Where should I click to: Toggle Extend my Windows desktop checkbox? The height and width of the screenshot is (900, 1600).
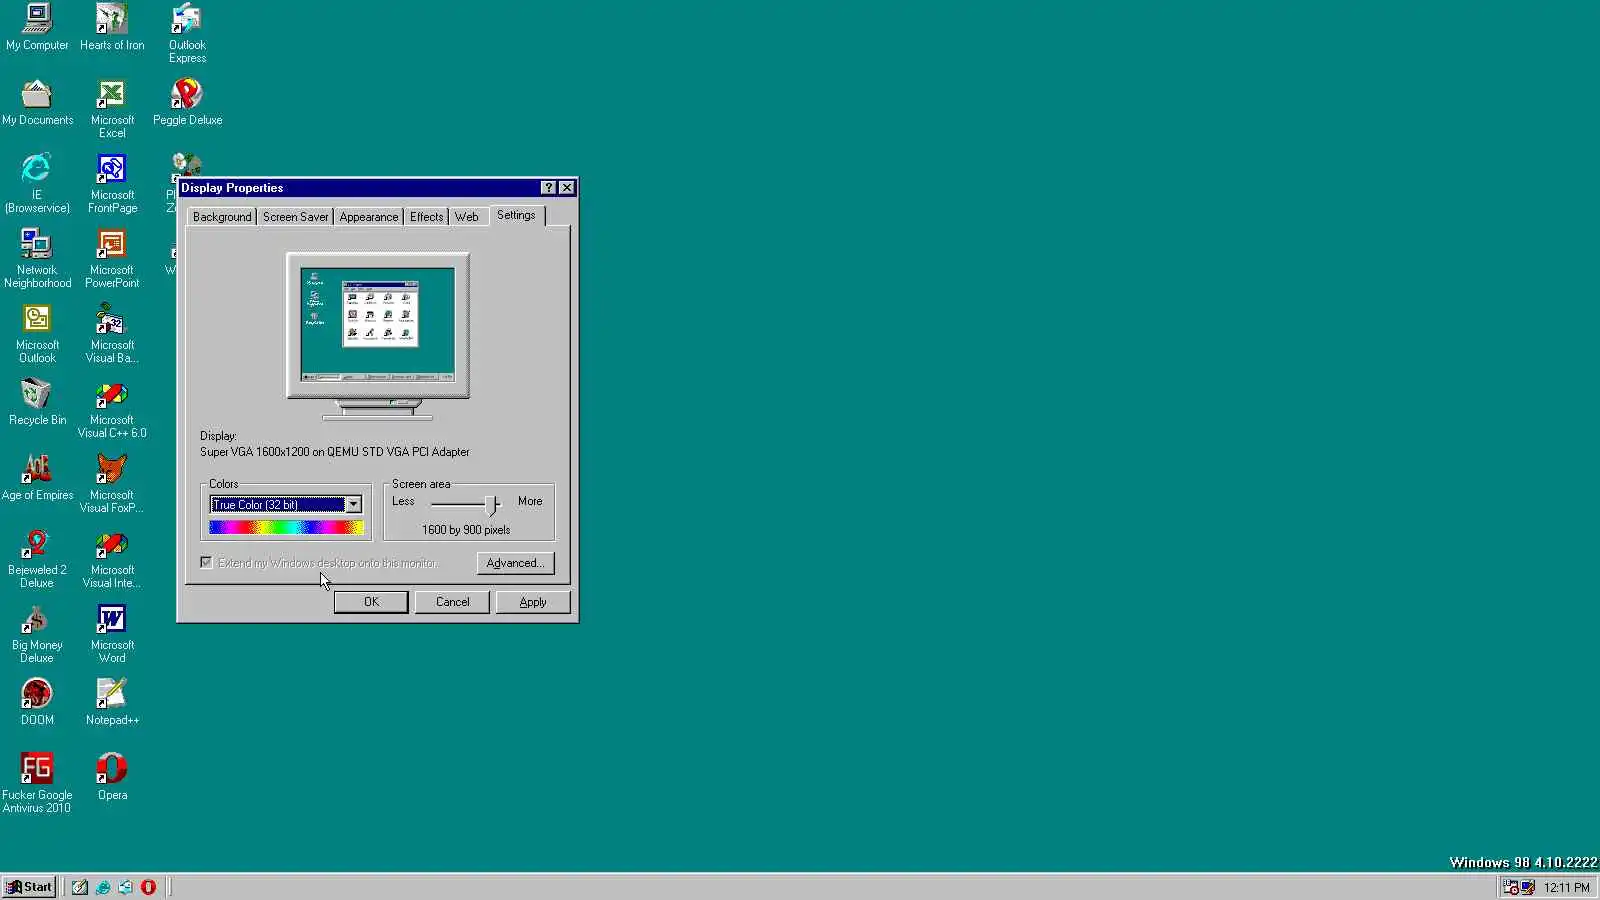pos(206,563)
